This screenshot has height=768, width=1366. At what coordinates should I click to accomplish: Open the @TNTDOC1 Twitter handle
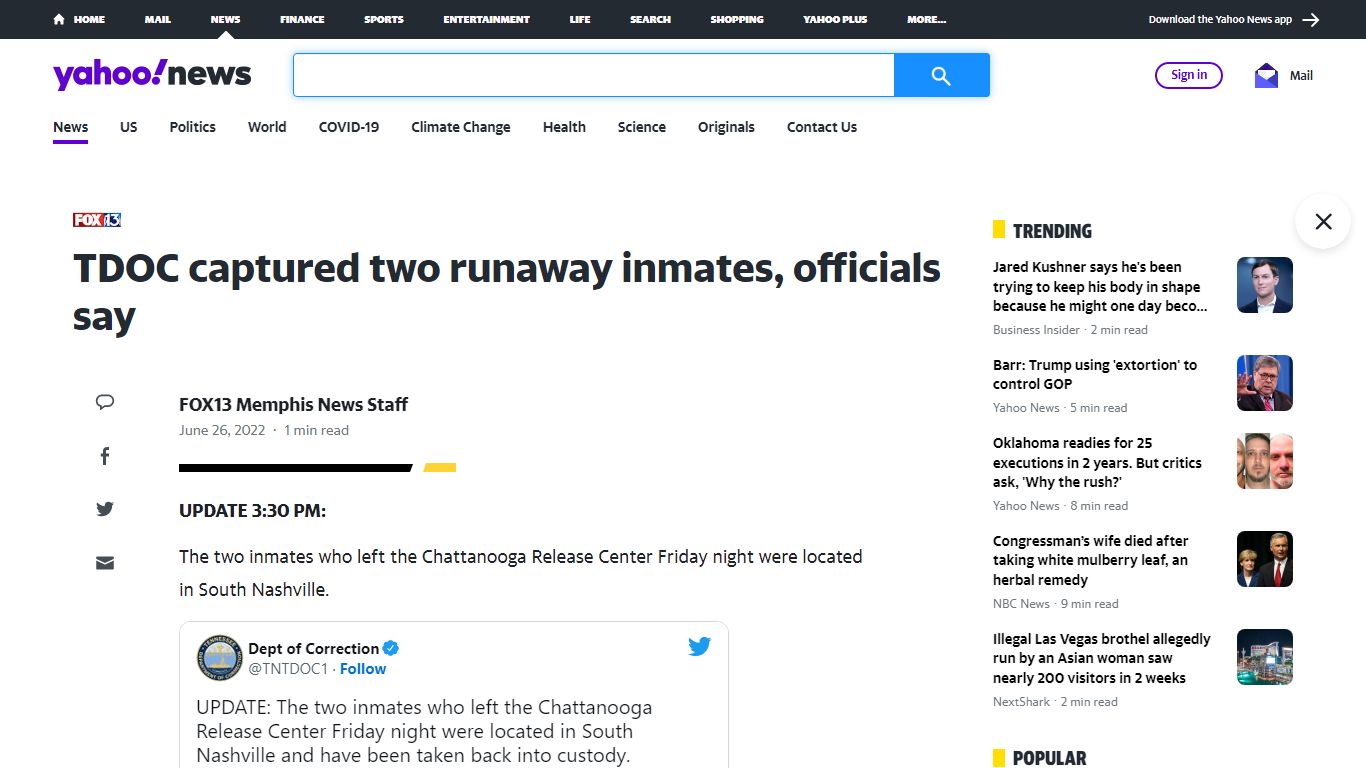coord(288,669)
